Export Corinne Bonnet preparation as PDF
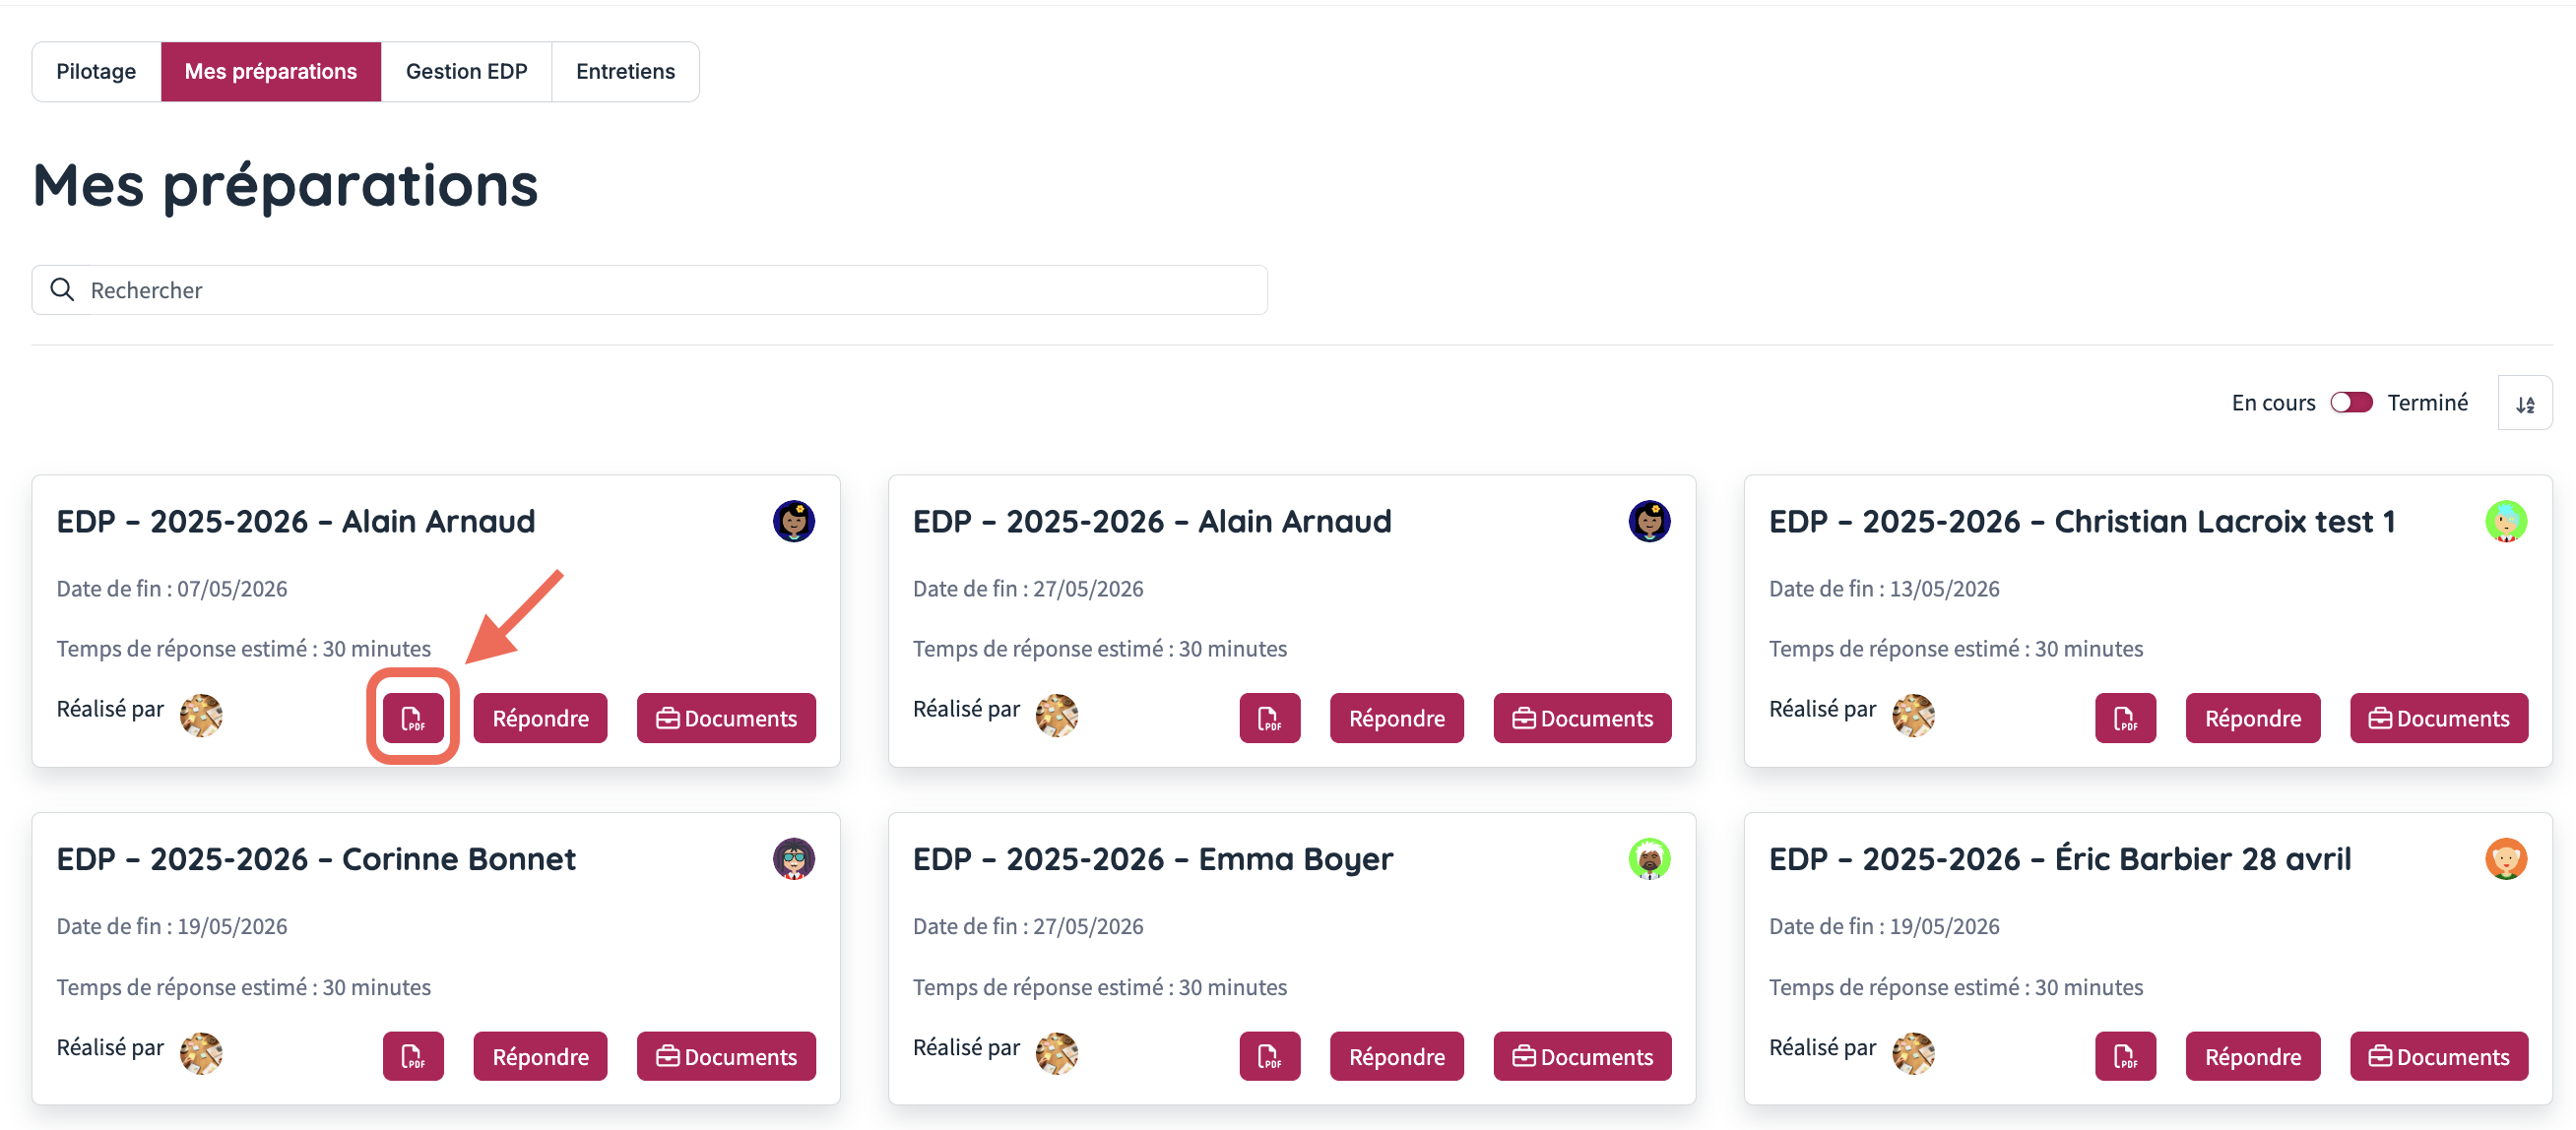The width and height of the screenshot is (2576, 1130). (x=413, y=1056)
